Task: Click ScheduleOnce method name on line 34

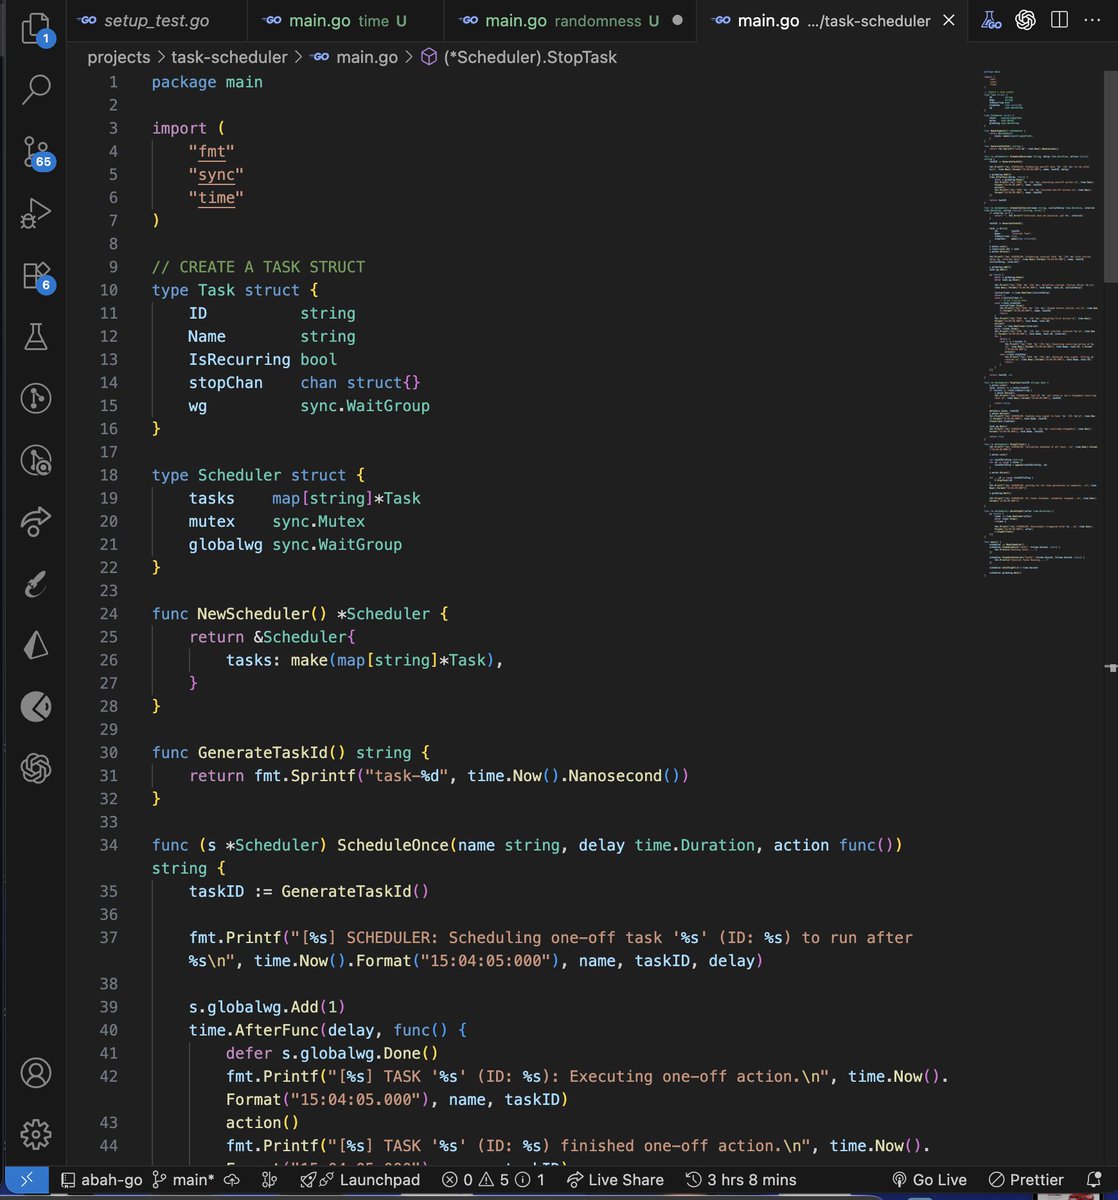Action: click(x=393, y=845)
